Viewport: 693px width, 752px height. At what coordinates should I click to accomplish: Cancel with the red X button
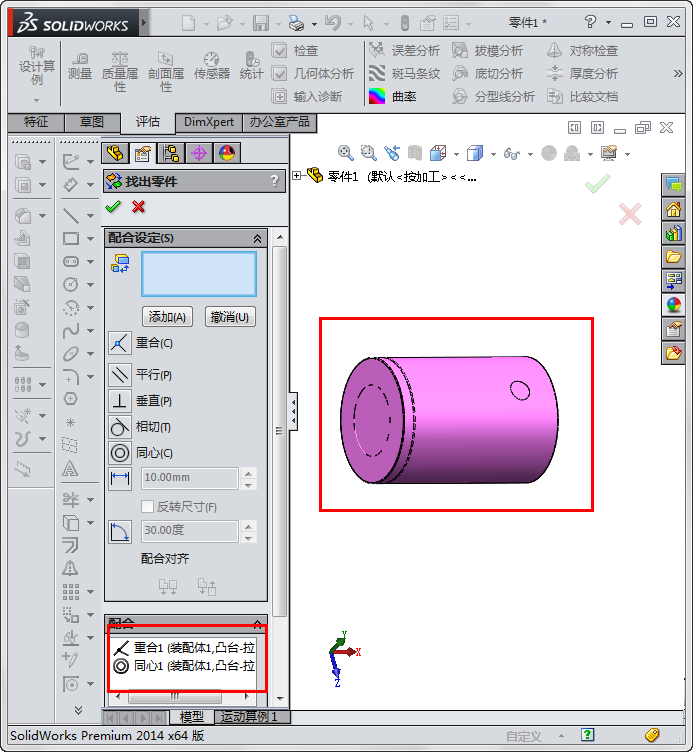click(x=139, y=207)
